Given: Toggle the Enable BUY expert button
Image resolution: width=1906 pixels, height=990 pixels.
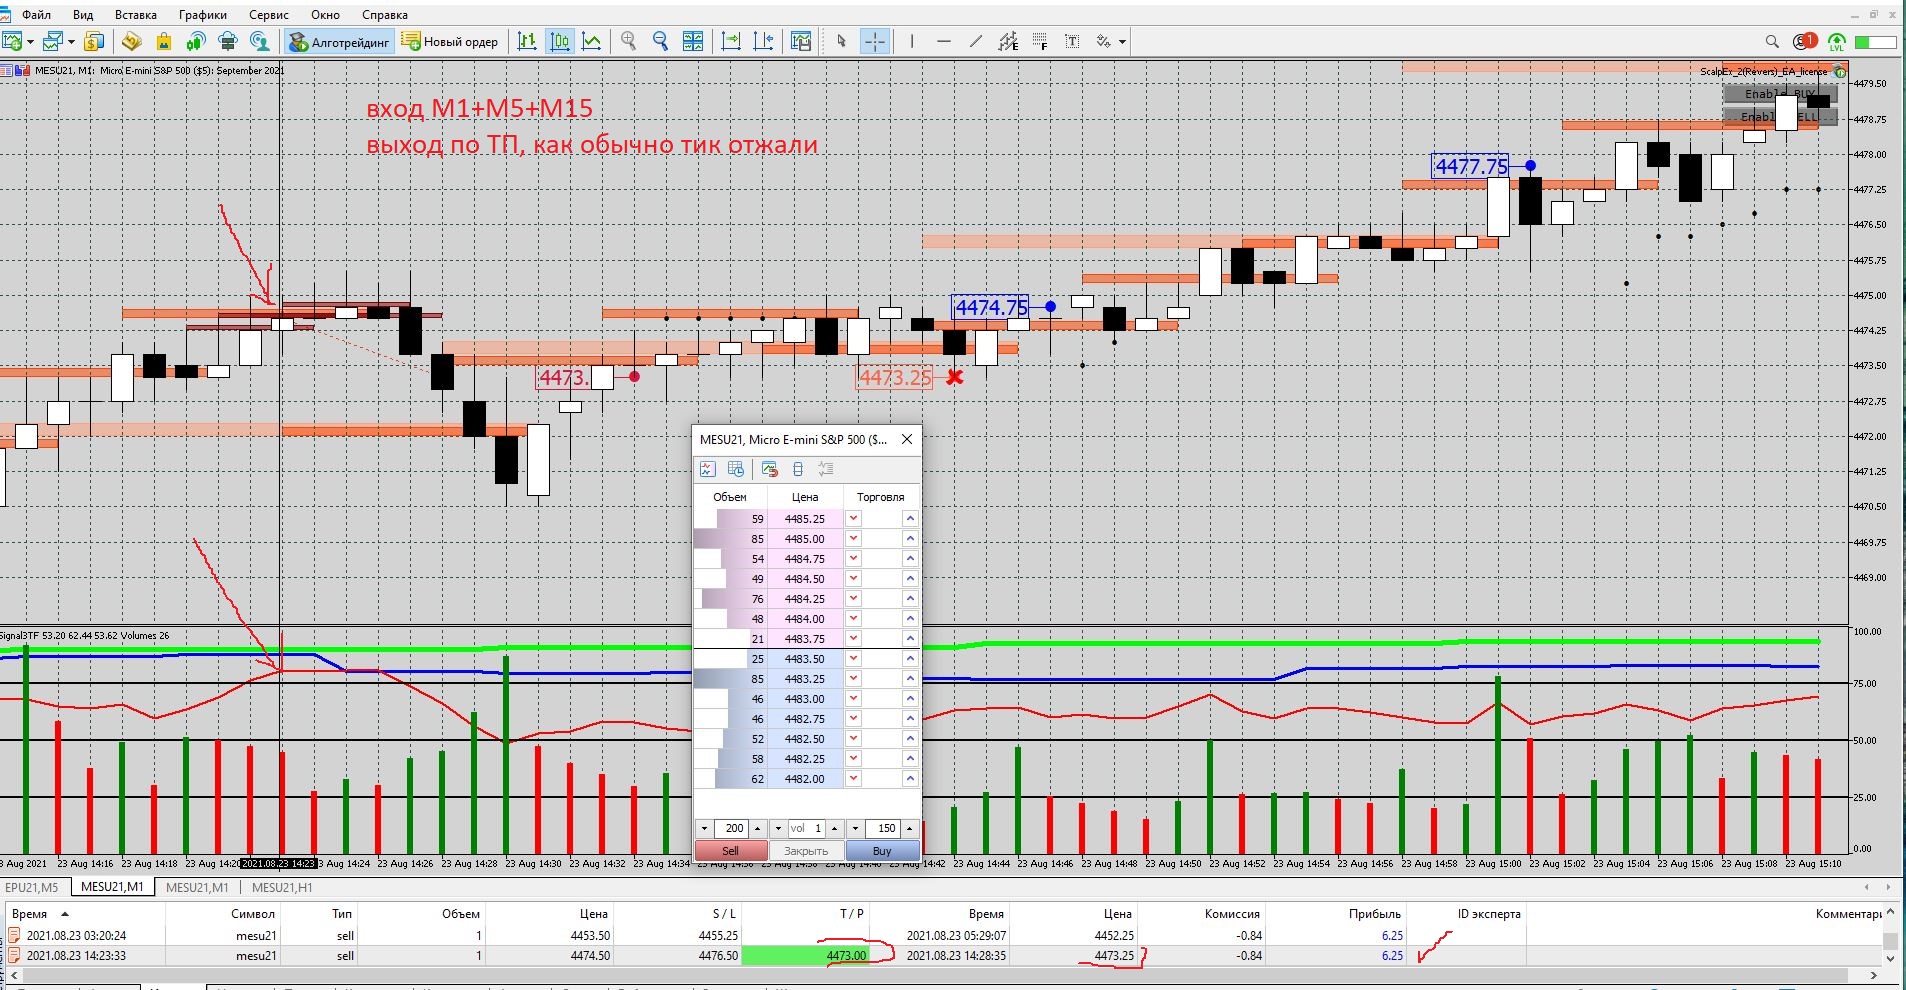Looking at the screenshot, I should coord(1779,94).
